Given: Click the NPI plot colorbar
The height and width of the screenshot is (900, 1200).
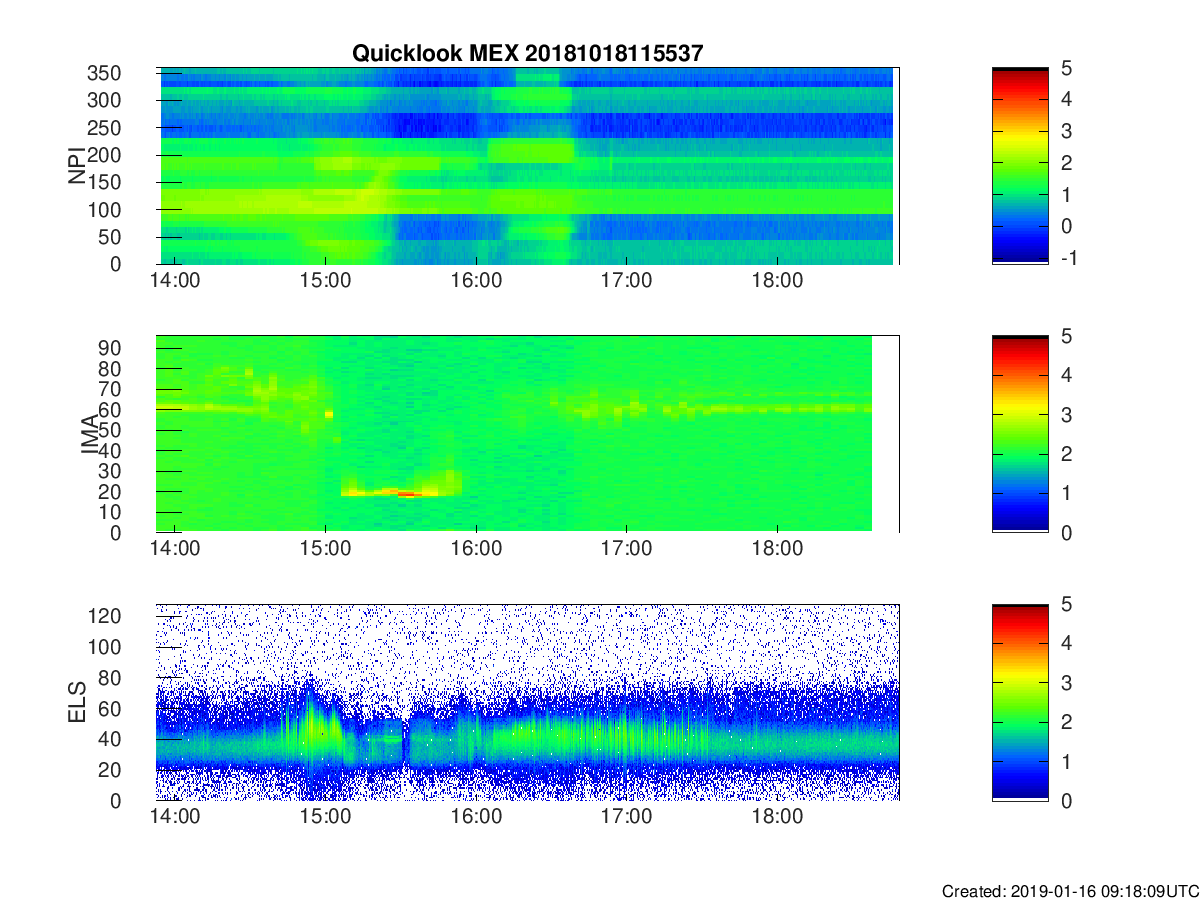Looking at the screenshot, I should 1020,166.
